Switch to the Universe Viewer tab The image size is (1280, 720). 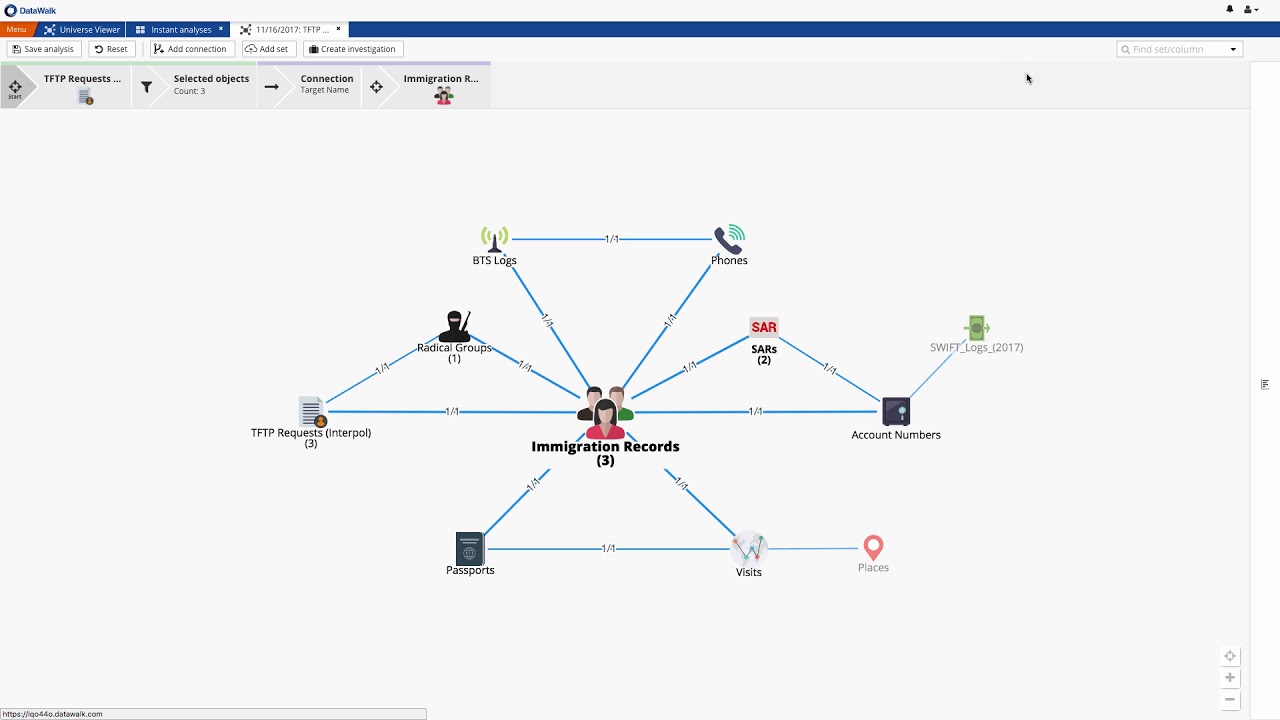click(82, 30)
